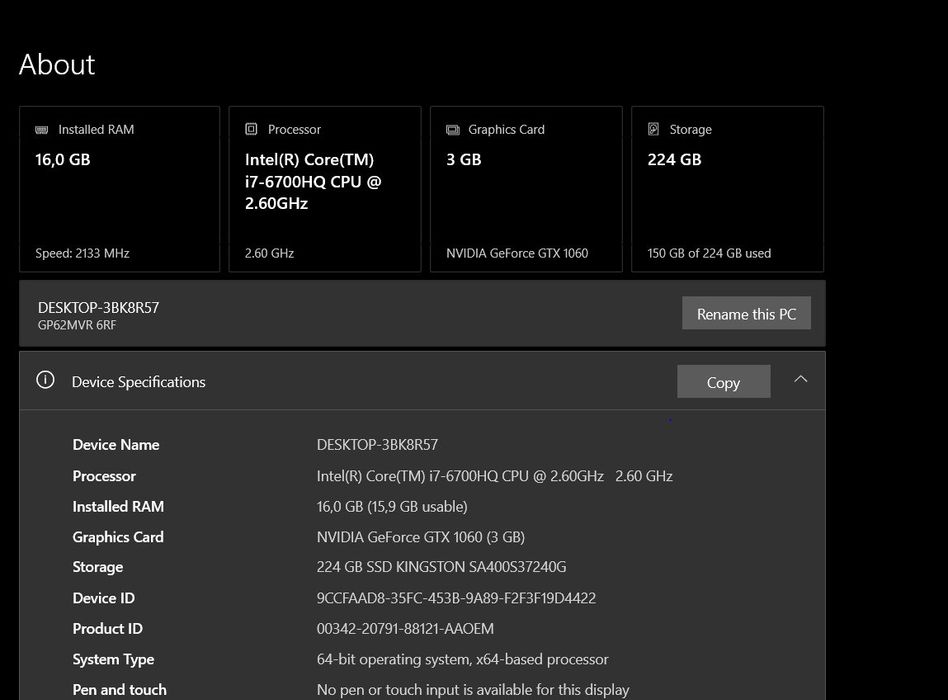The width and height of the screenshot is (948, 700).
Task: Collapse the Device Specifications section chevron
Action: tap(800, 380)
